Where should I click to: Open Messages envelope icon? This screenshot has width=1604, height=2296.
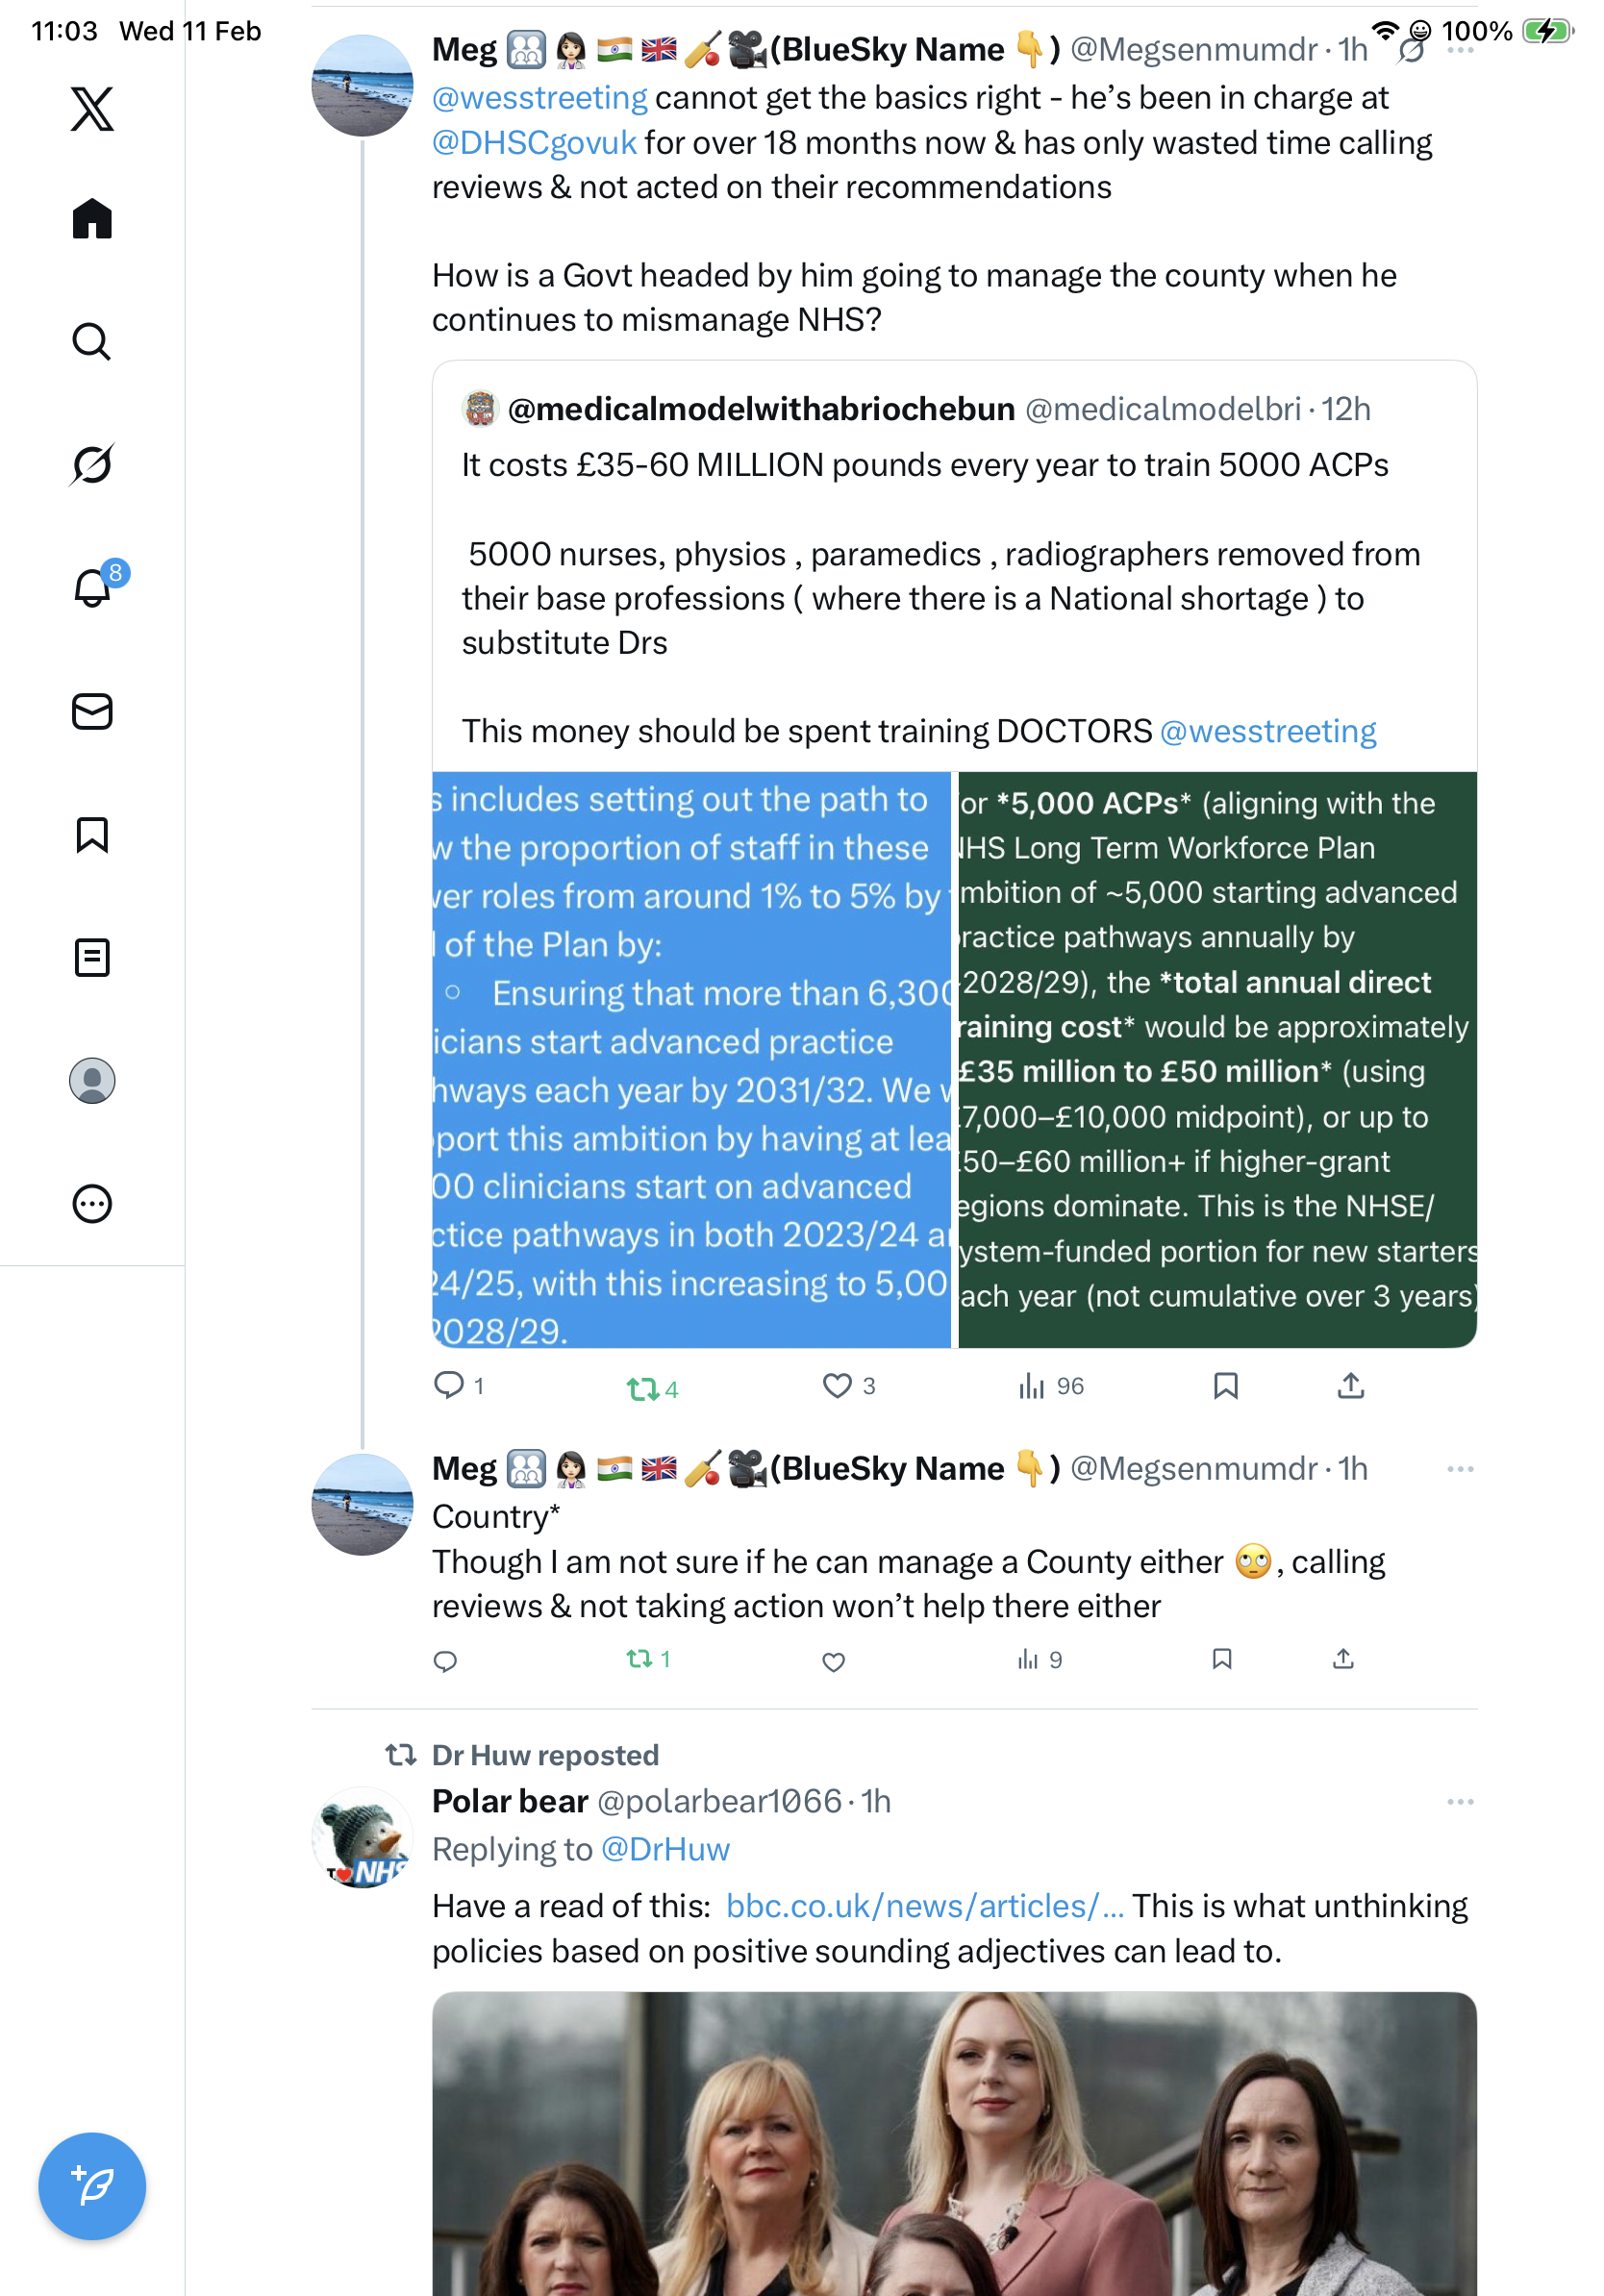point(92,711)
